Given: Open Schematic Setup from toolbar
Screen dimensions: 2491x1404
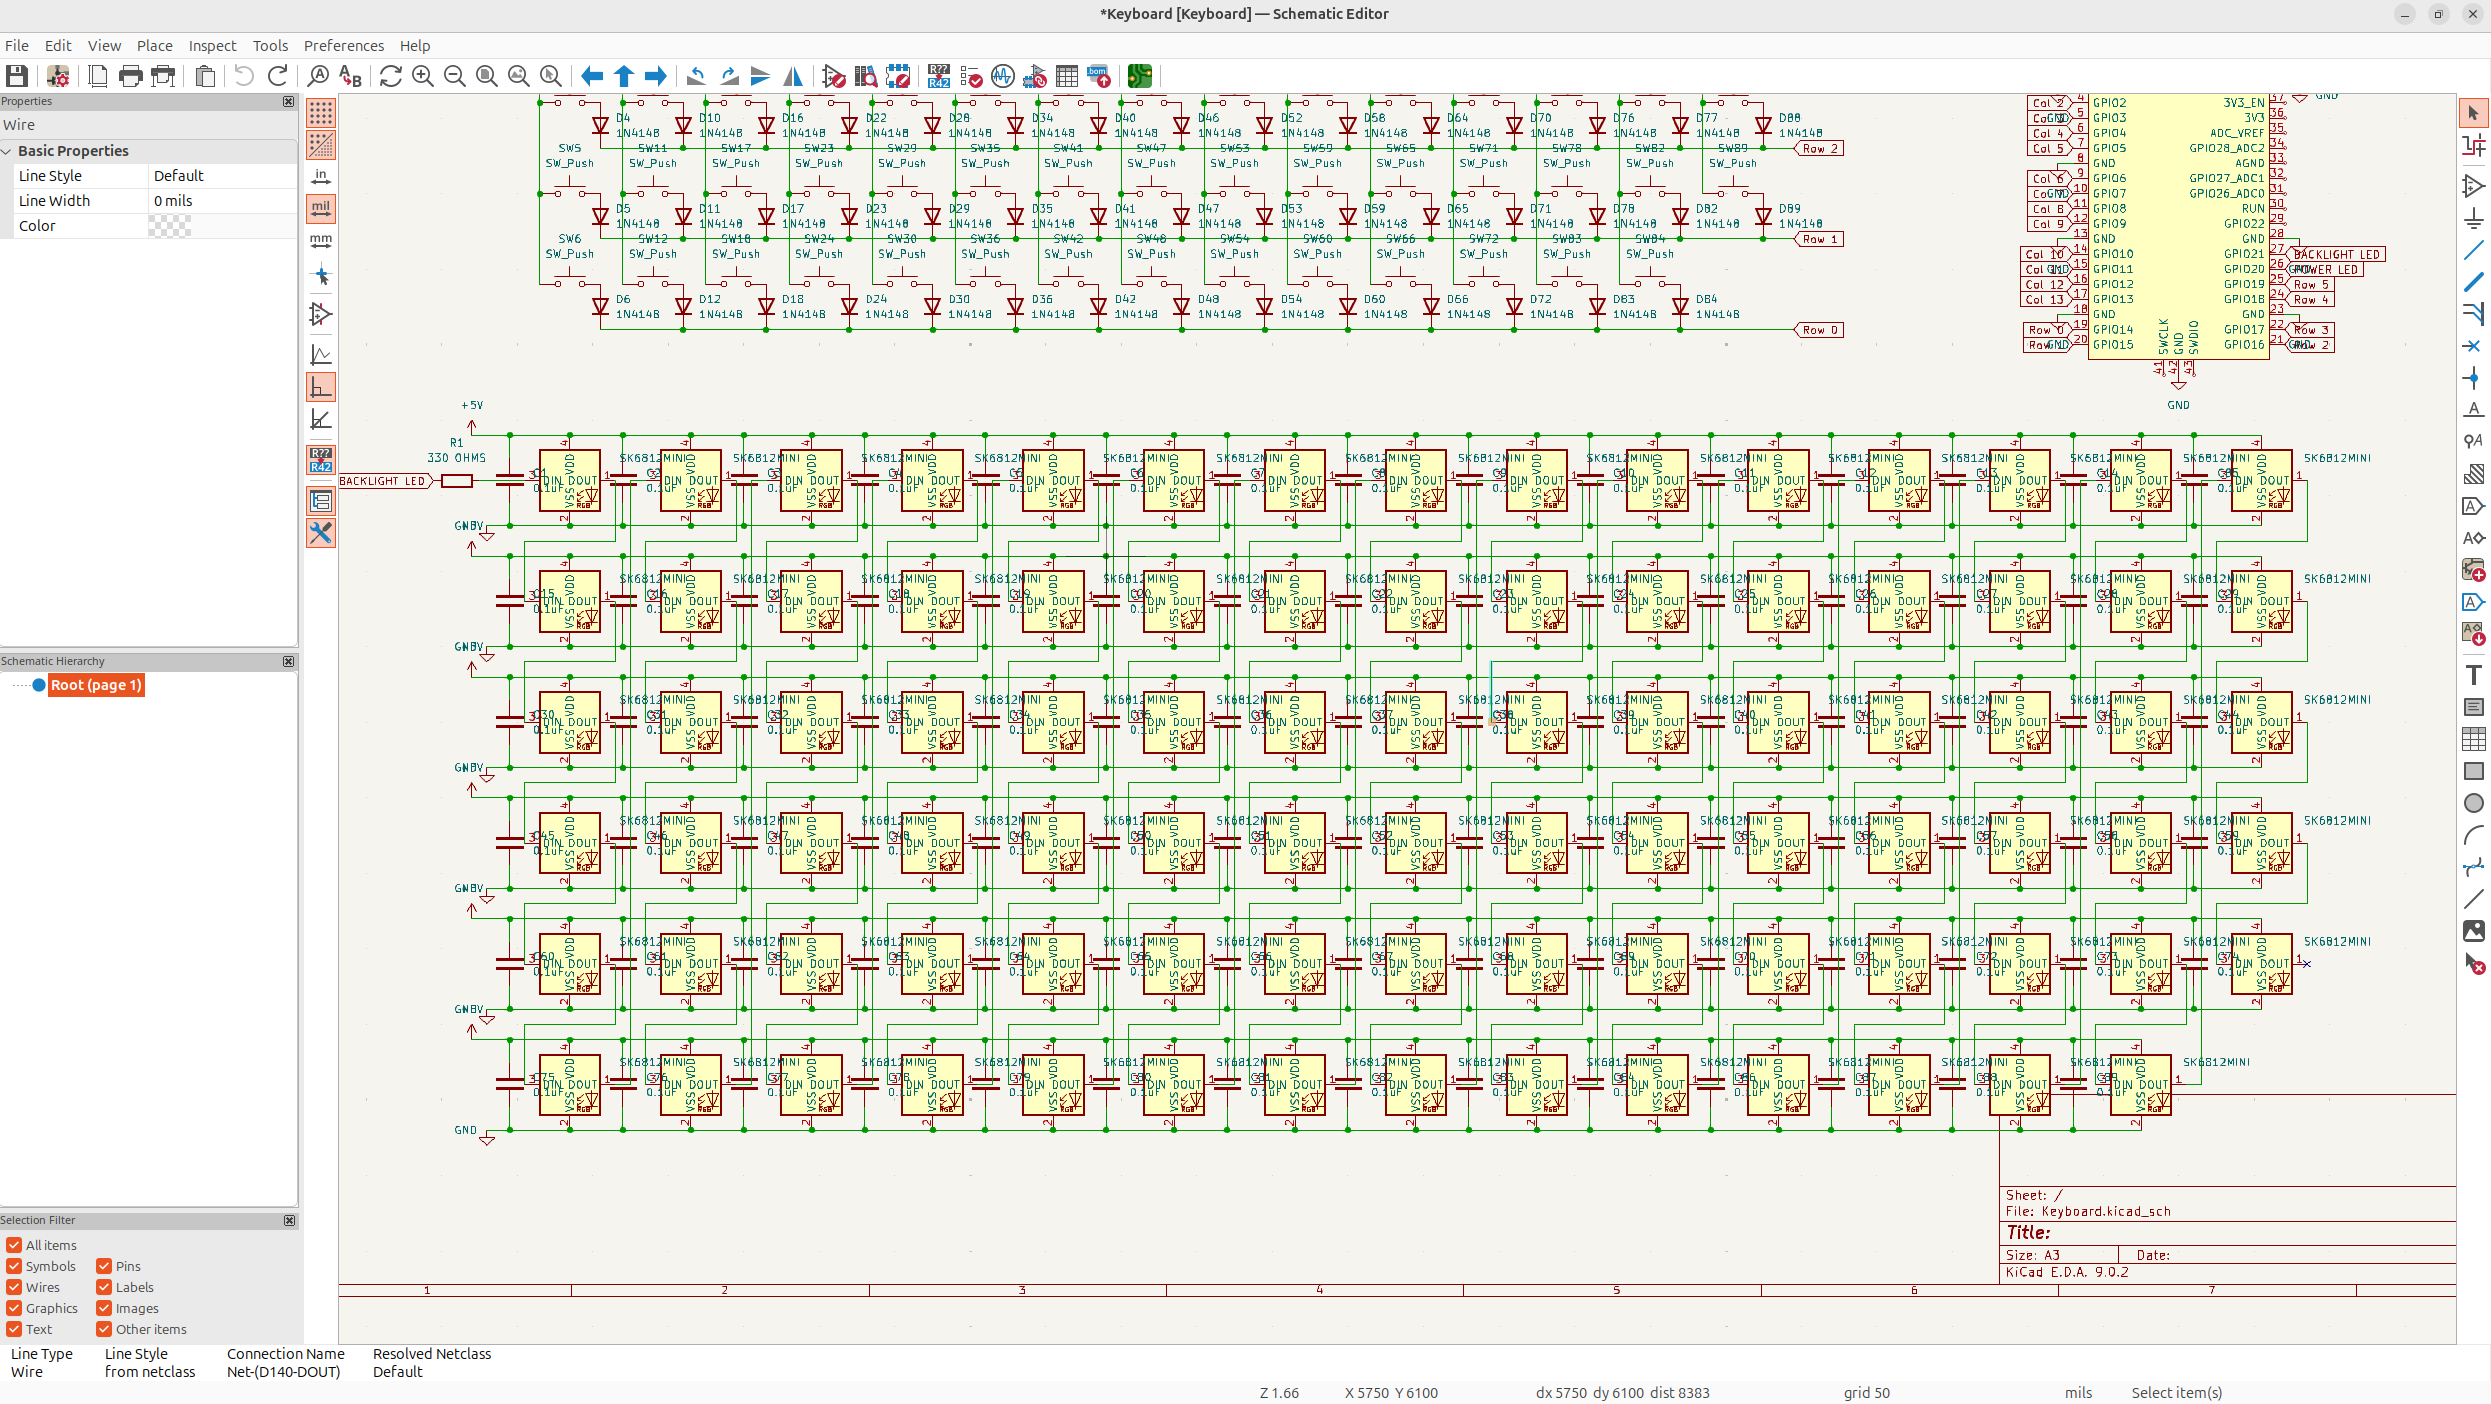Looking at the screenshot, I should (x=58, y=76).
